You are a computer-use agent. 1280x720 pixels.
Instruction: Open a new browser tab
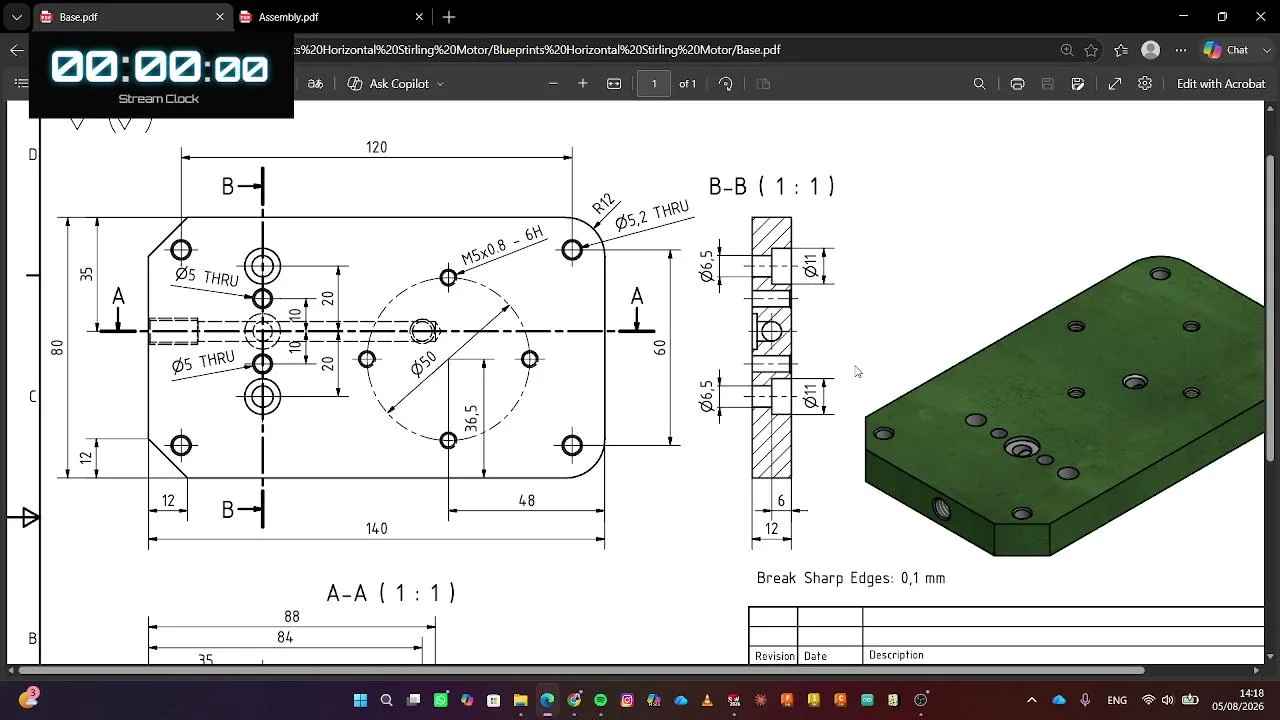coord(449,17)
